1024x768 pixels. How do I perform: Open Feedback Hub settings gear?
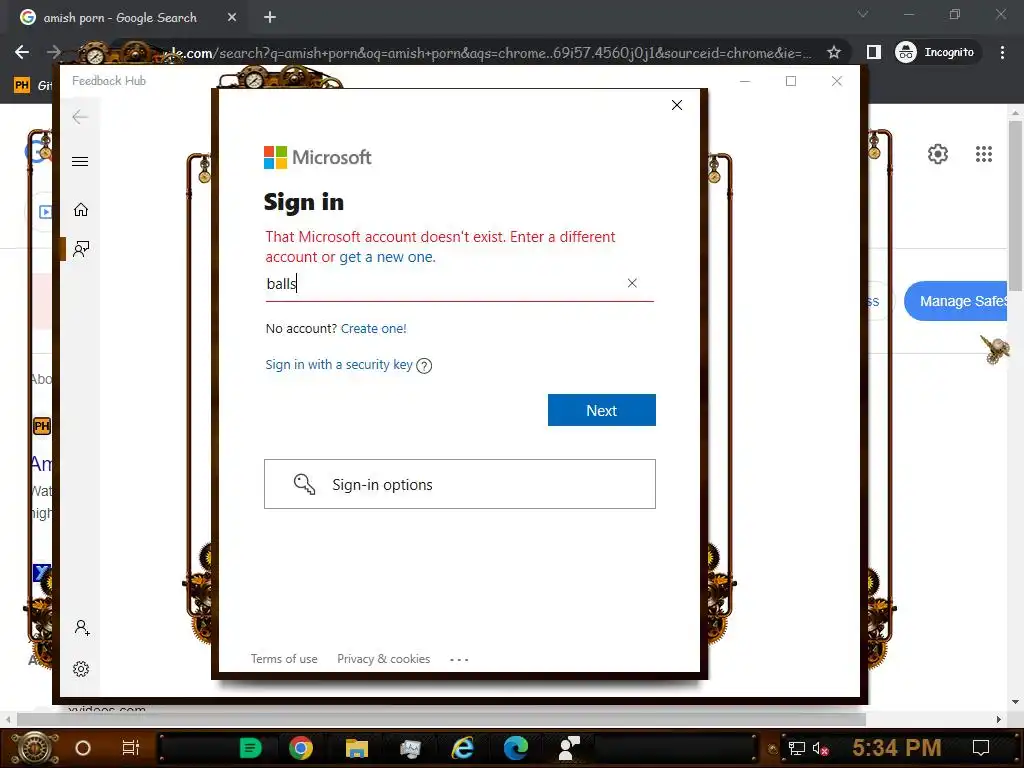point(81,669)
